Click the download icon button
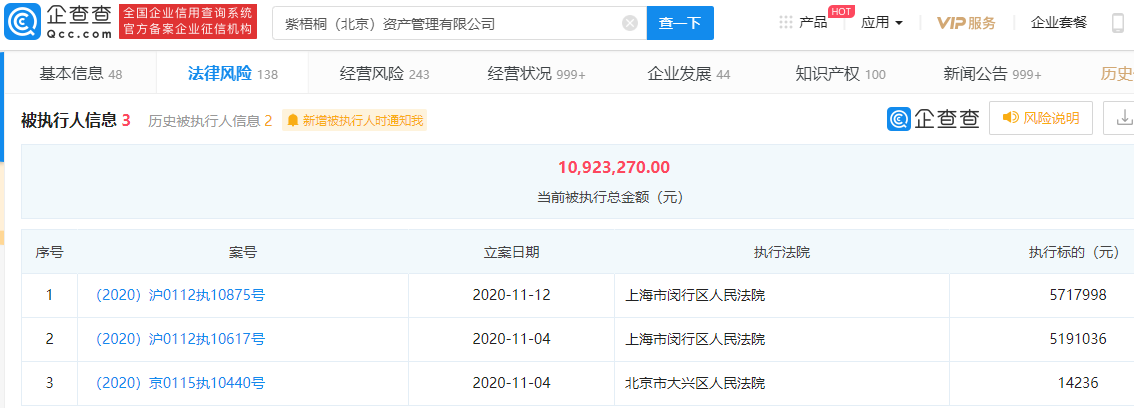The width and height of the screenshot is (1134, 408). click(x=1122, y=118)
